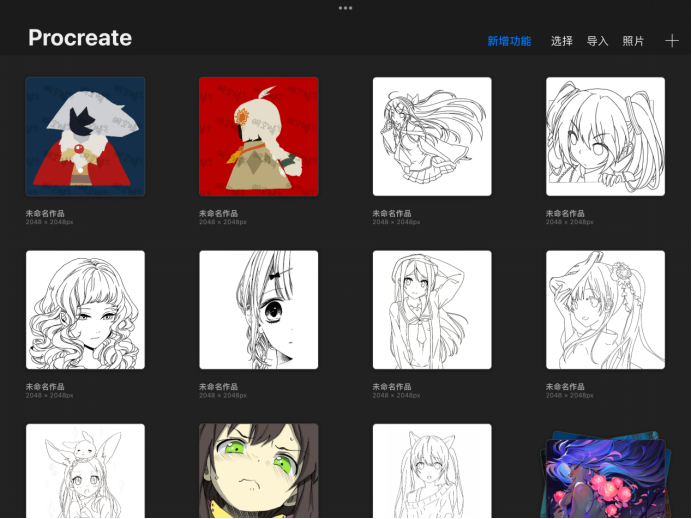The height and width of the screenshot is (519, 692).
Task: Tap 未命名作品 title under twin-tail line art
Action: 565,213
